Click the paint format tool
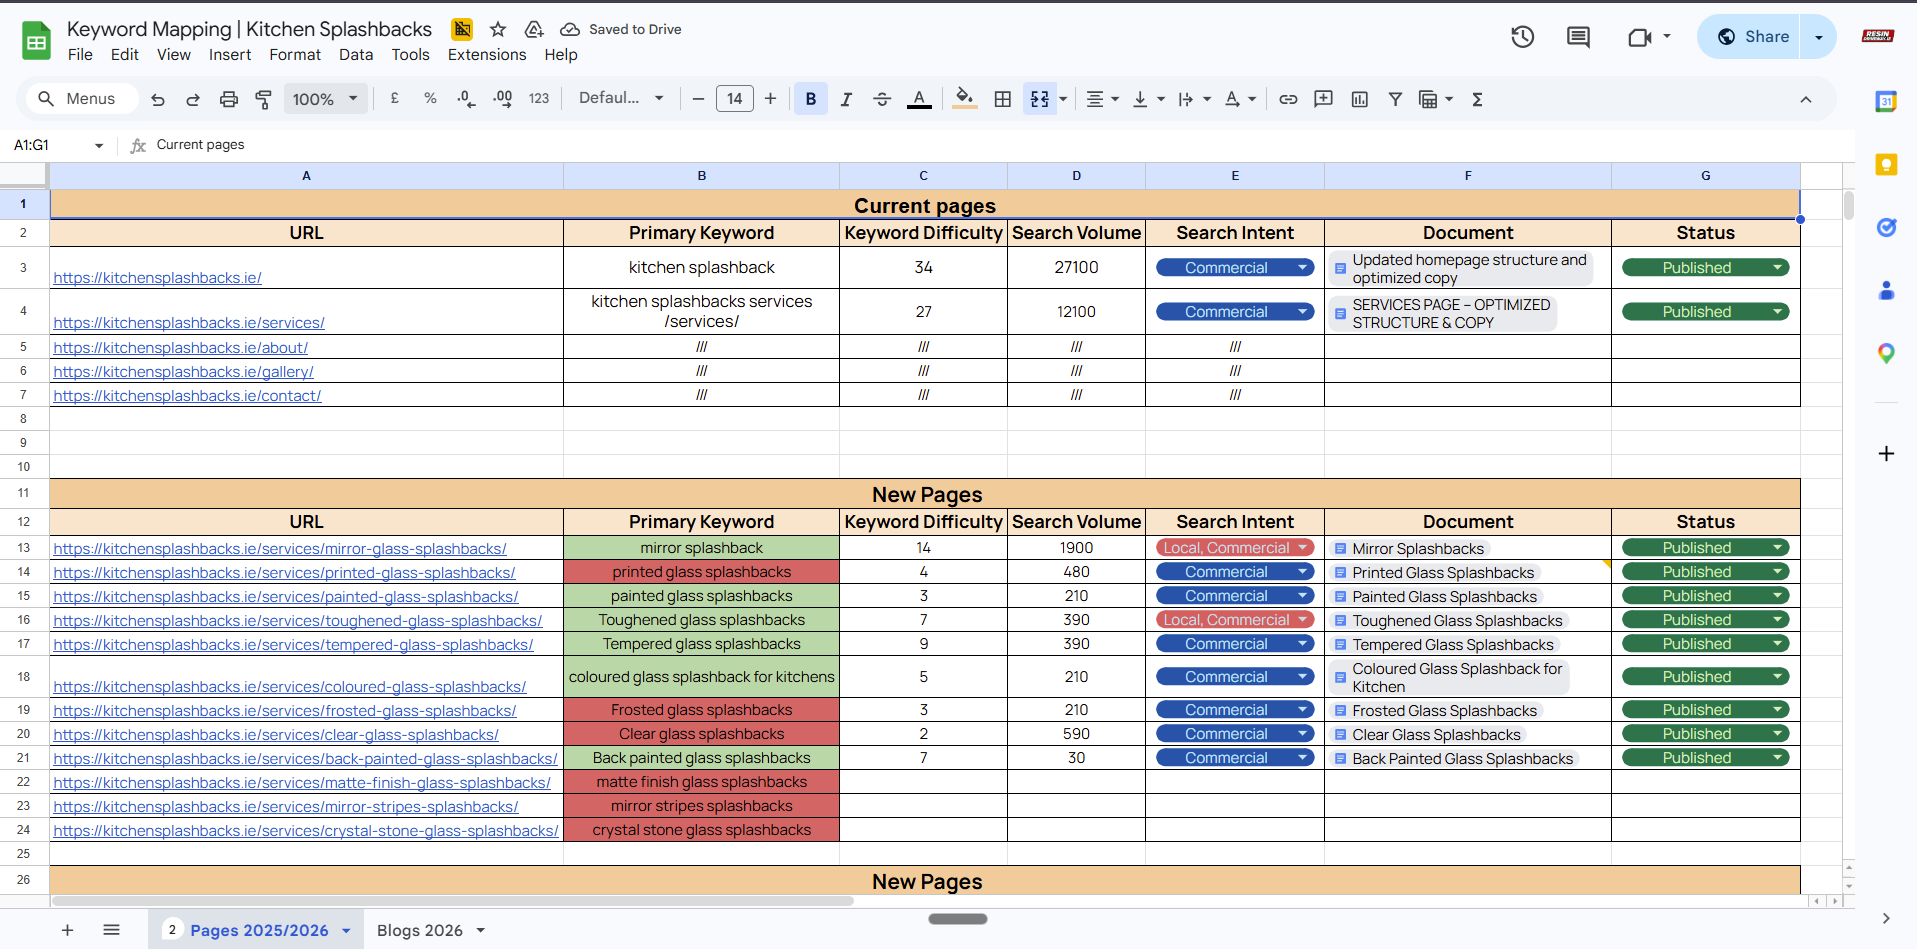Viewport: 1917px width, 949px height. (x=263, y=99)
